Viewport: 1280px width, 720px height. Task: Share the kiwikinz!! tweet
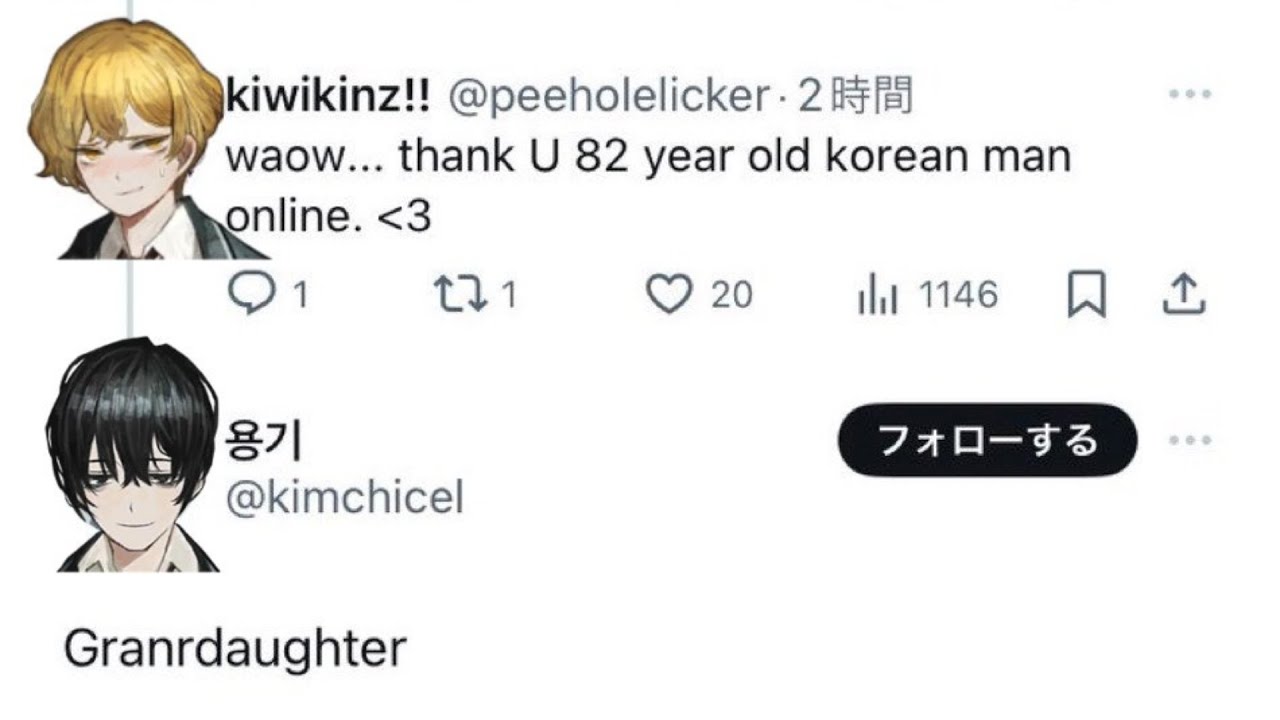click(1184, 295)
